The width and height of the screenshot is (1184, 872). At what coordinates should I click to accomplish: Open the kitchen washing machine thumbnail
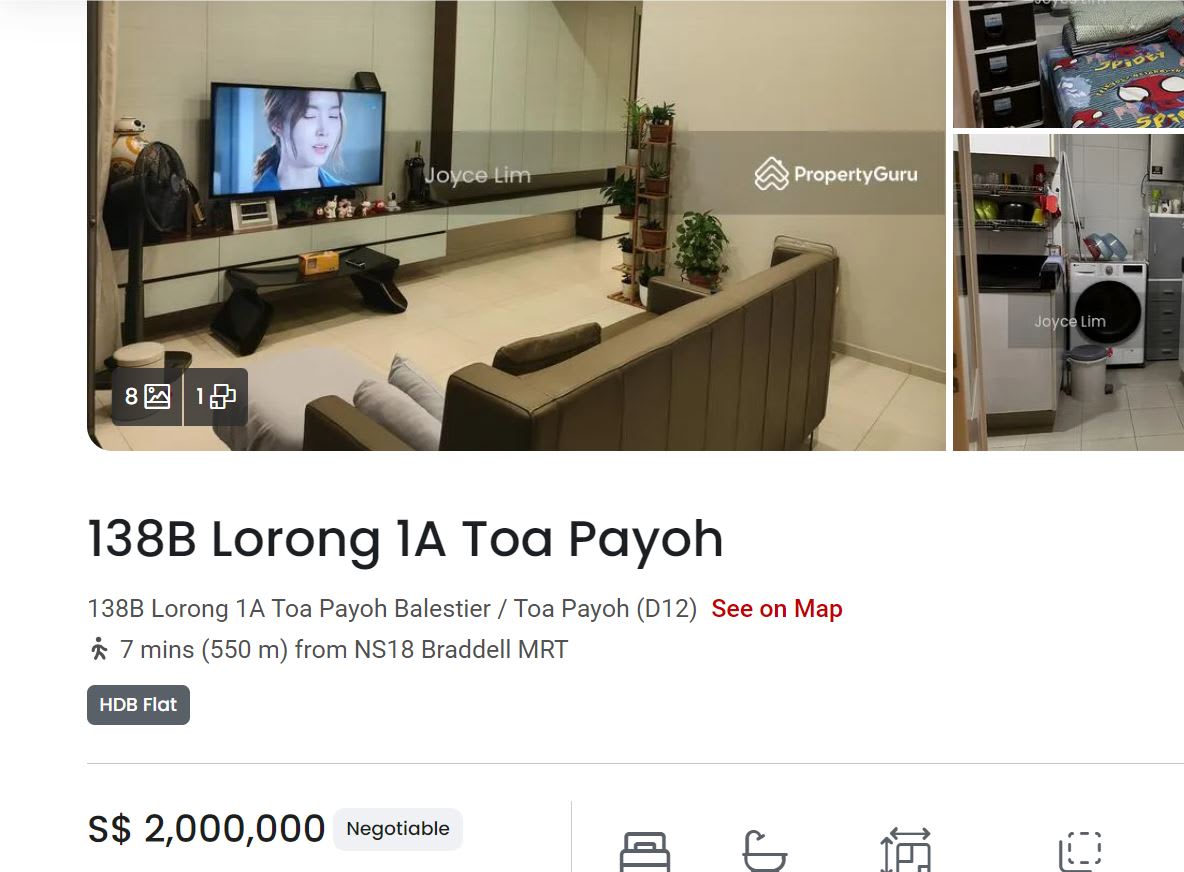click(x=1068, y=293)
